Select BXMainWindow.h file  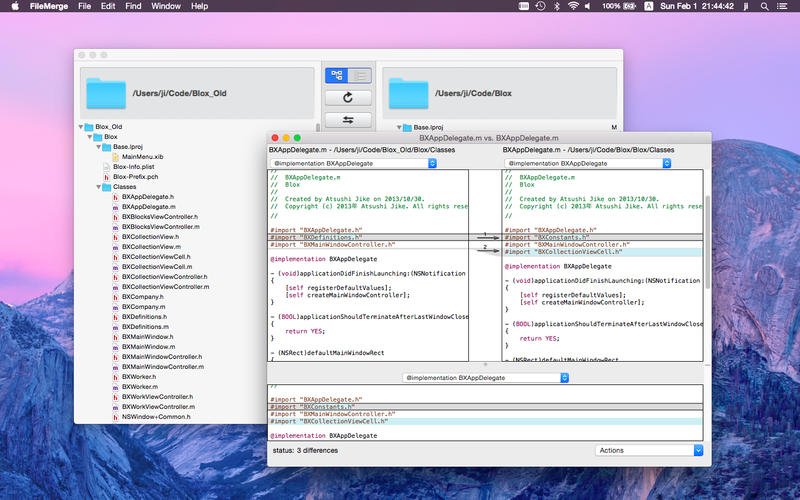pos(147,337)
